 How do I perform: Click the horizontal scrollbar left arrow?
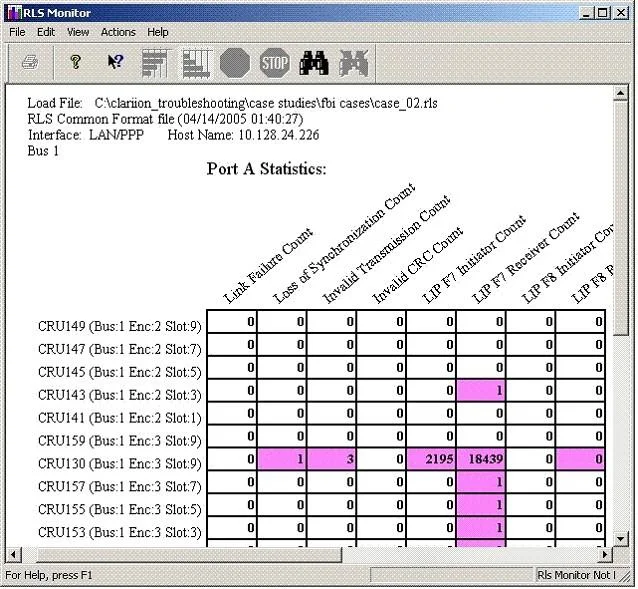[13, 554]
